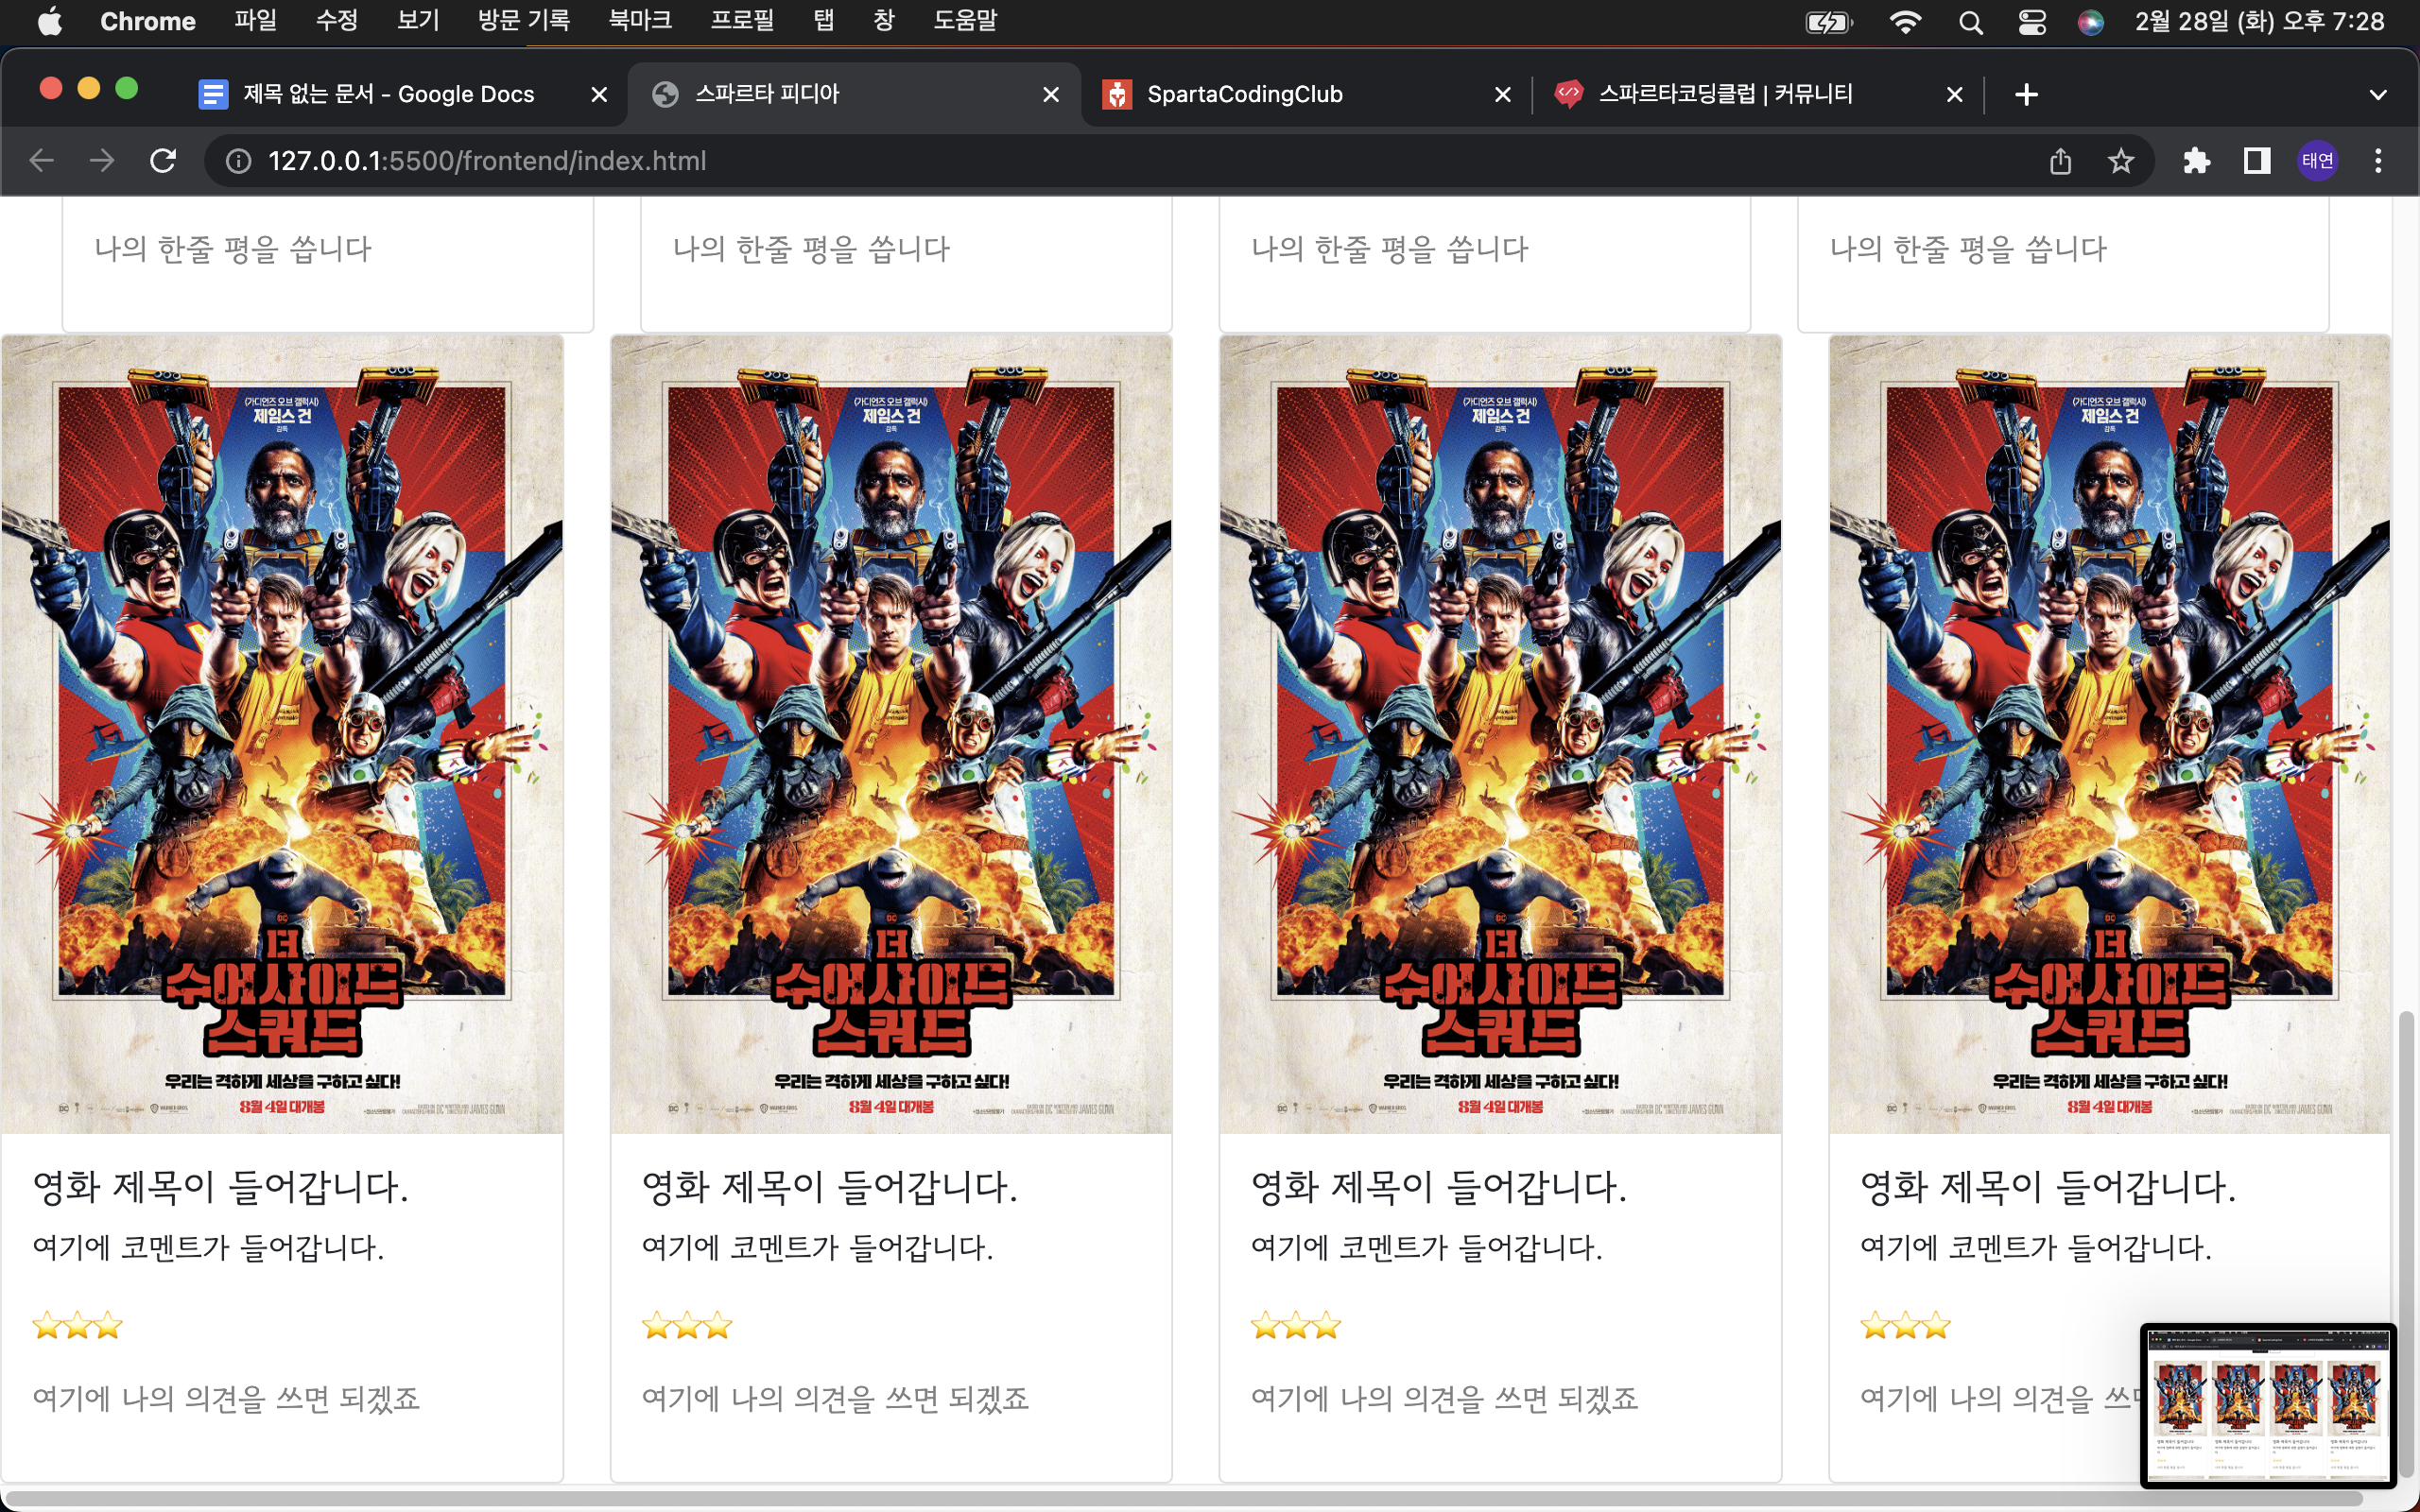Open the 북마크 menu
The width and height of the screenshot is (2420, 1512).
pos(640,21)
